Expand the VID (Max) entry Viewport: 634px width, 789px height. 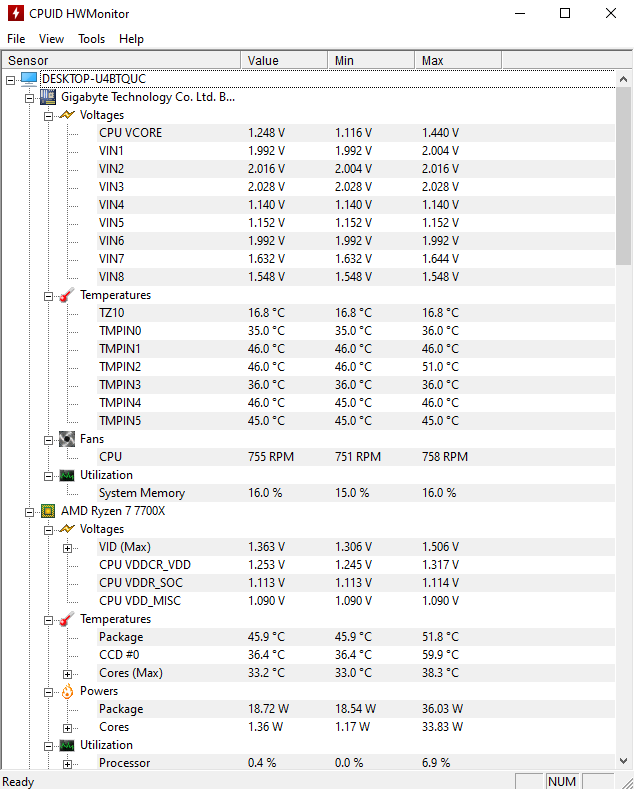67,548
